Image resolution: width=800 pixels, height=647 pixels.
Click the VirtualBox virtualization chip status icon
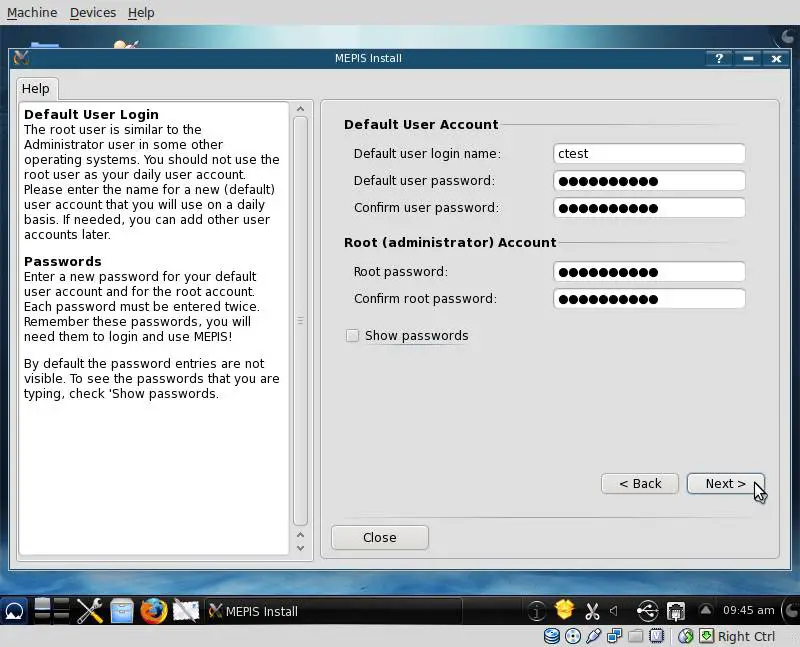[656, 636]
